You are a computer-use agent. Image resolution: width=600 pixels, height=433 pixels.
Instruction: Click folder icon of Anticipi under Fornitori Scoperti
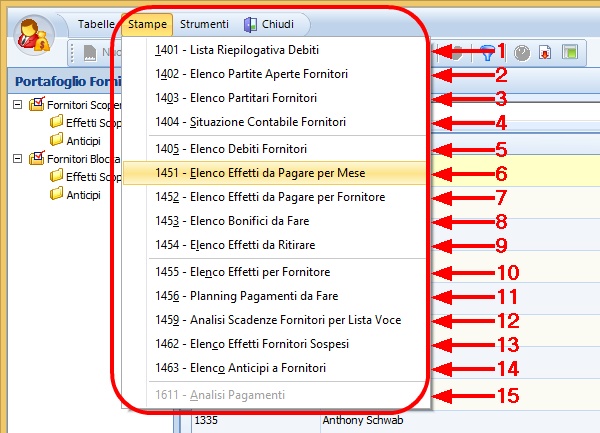(57, 140)
